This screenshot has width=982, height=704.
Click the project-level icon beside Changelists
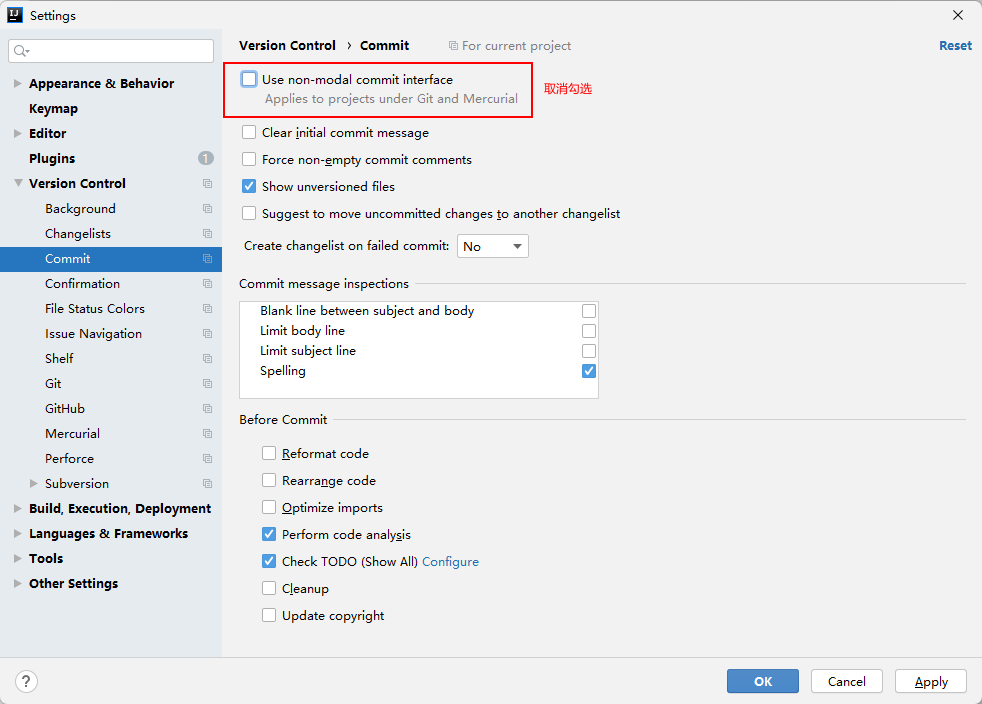tap(207, 234)
